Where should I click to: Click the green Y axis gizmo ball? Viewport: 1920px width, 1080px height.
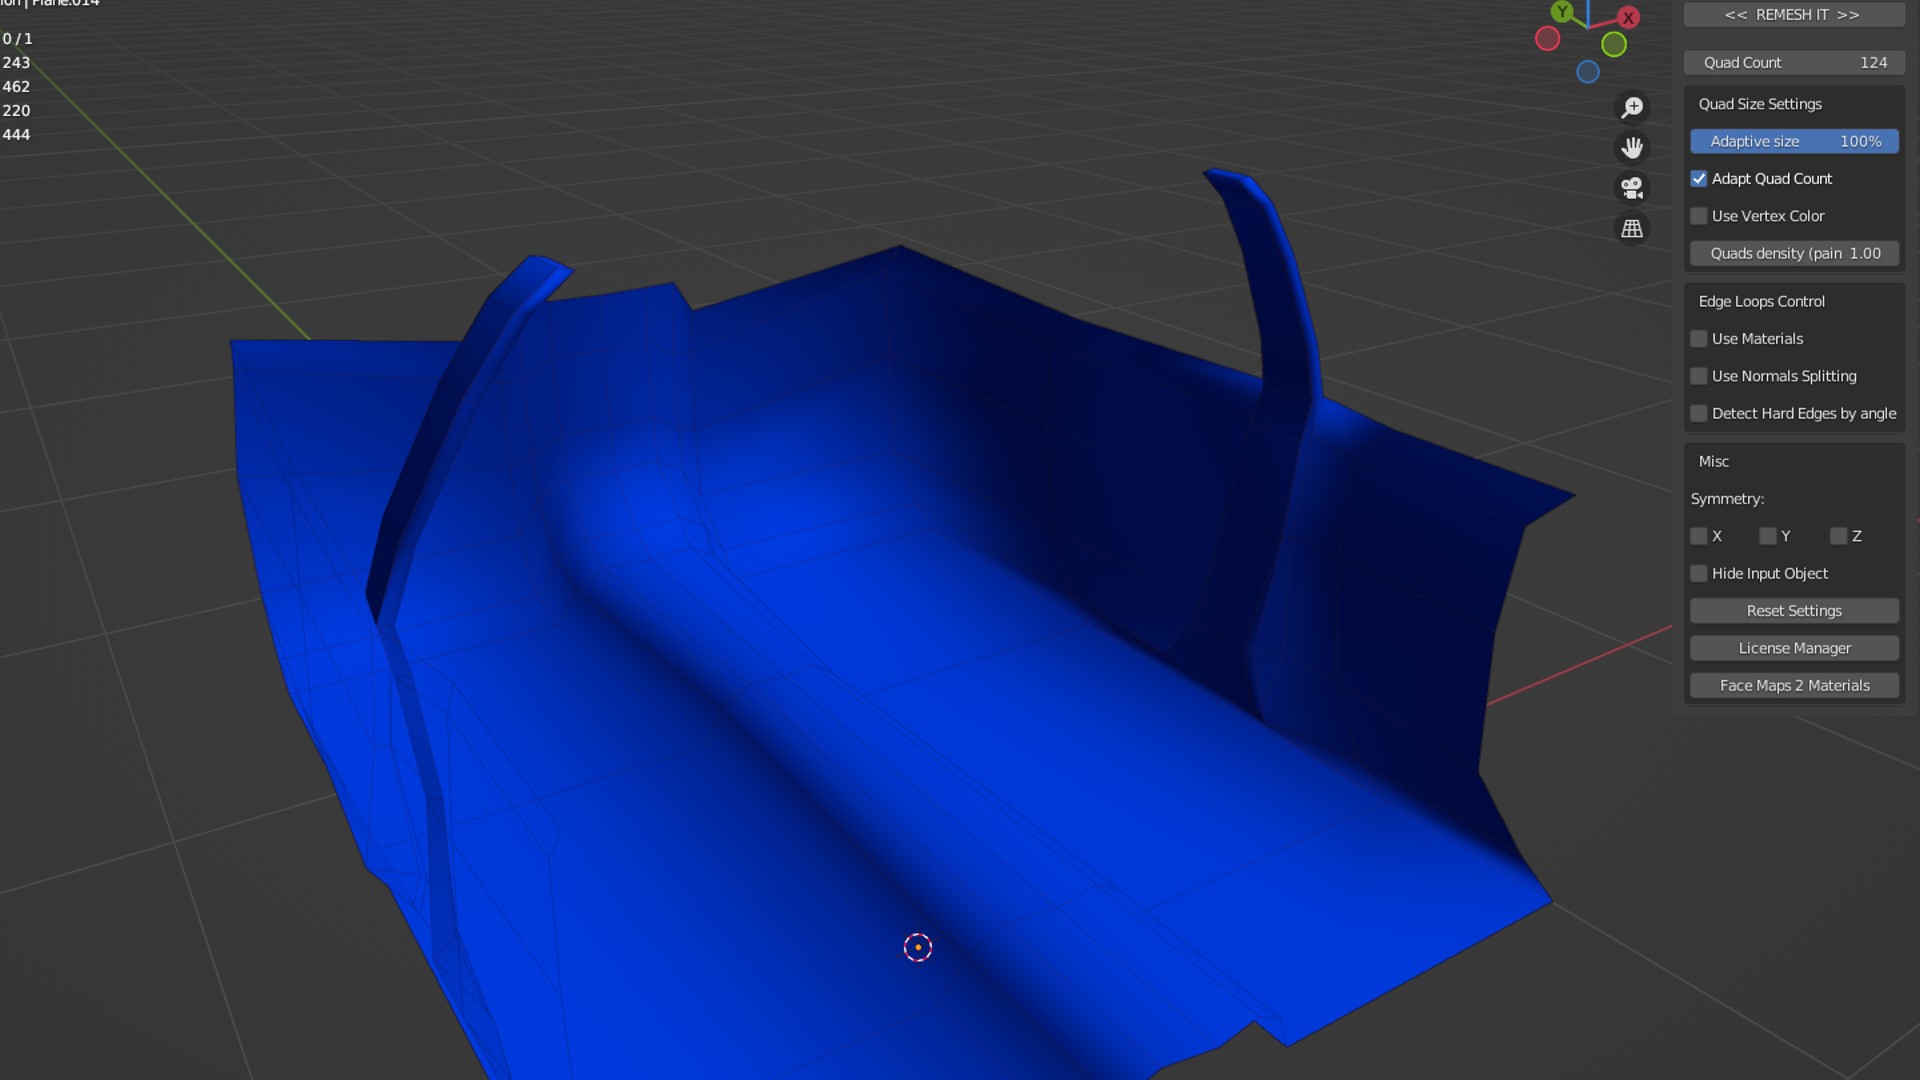coord(1561,12)
